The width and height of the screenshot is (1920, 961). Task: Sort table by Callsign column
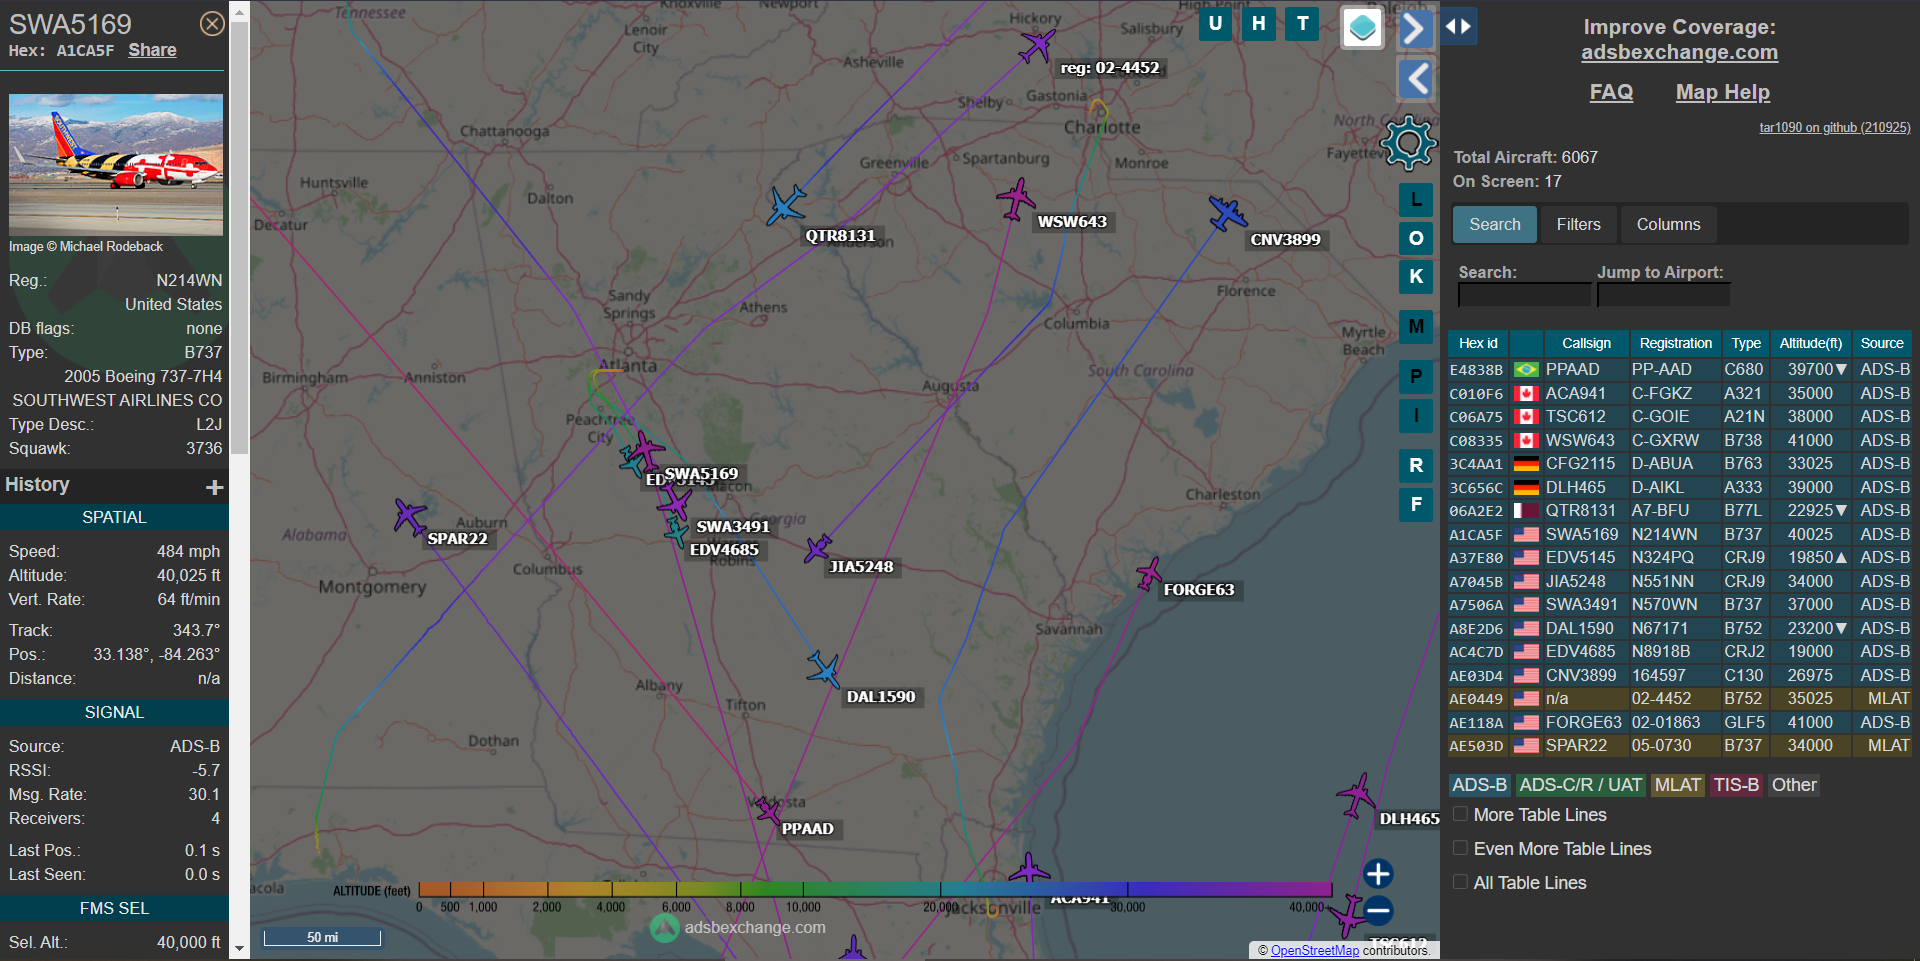(1586, 343)
